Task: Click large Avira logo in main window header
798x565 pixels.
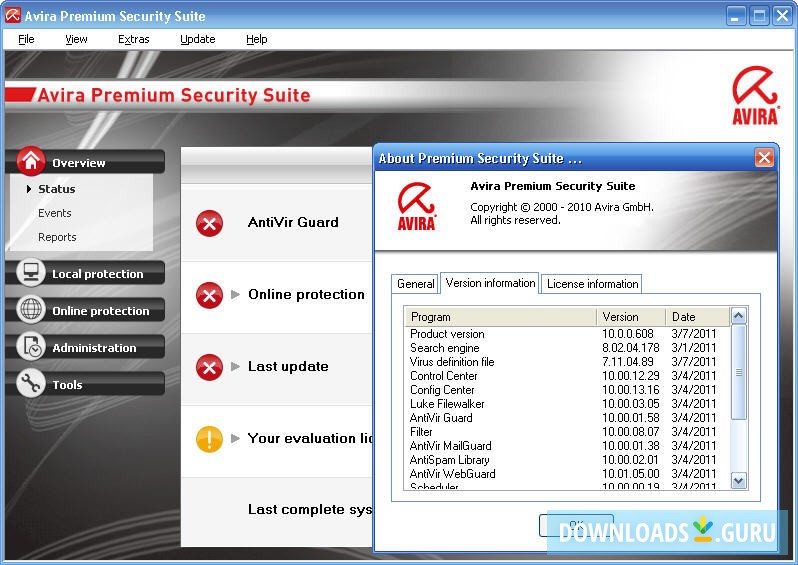Action: [x=755, y=95]
